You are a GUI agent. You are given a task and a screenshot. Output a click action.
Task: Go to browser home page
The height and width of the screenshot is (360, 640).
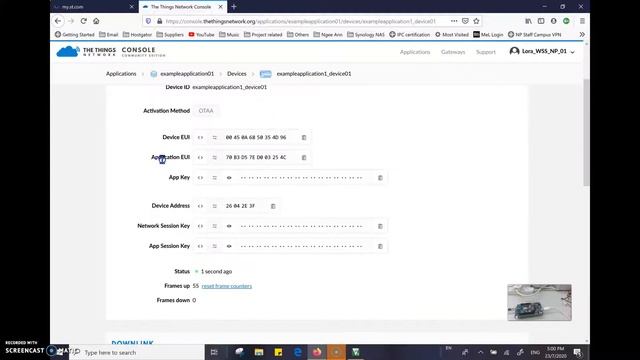[x=96, y=21]
